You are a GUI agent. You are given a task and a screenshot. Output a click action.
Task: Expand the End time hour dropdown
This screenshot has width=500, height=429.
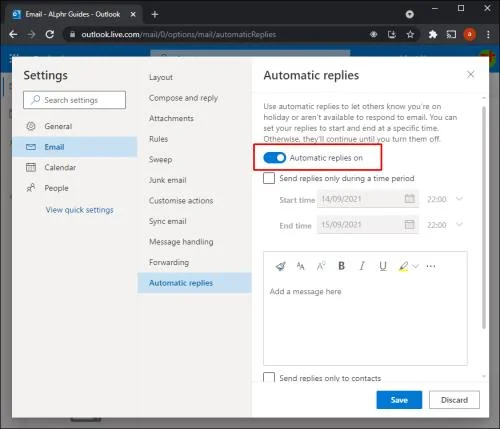(459, 225)
